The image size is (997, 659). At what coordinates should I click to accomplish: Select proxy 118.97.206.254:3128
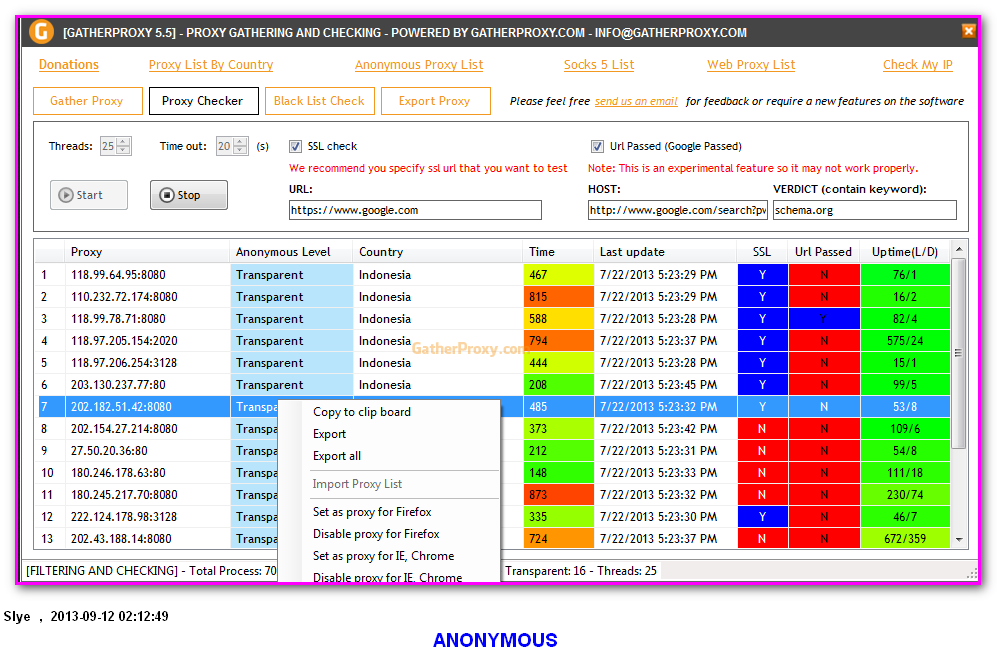coord(493,363)
